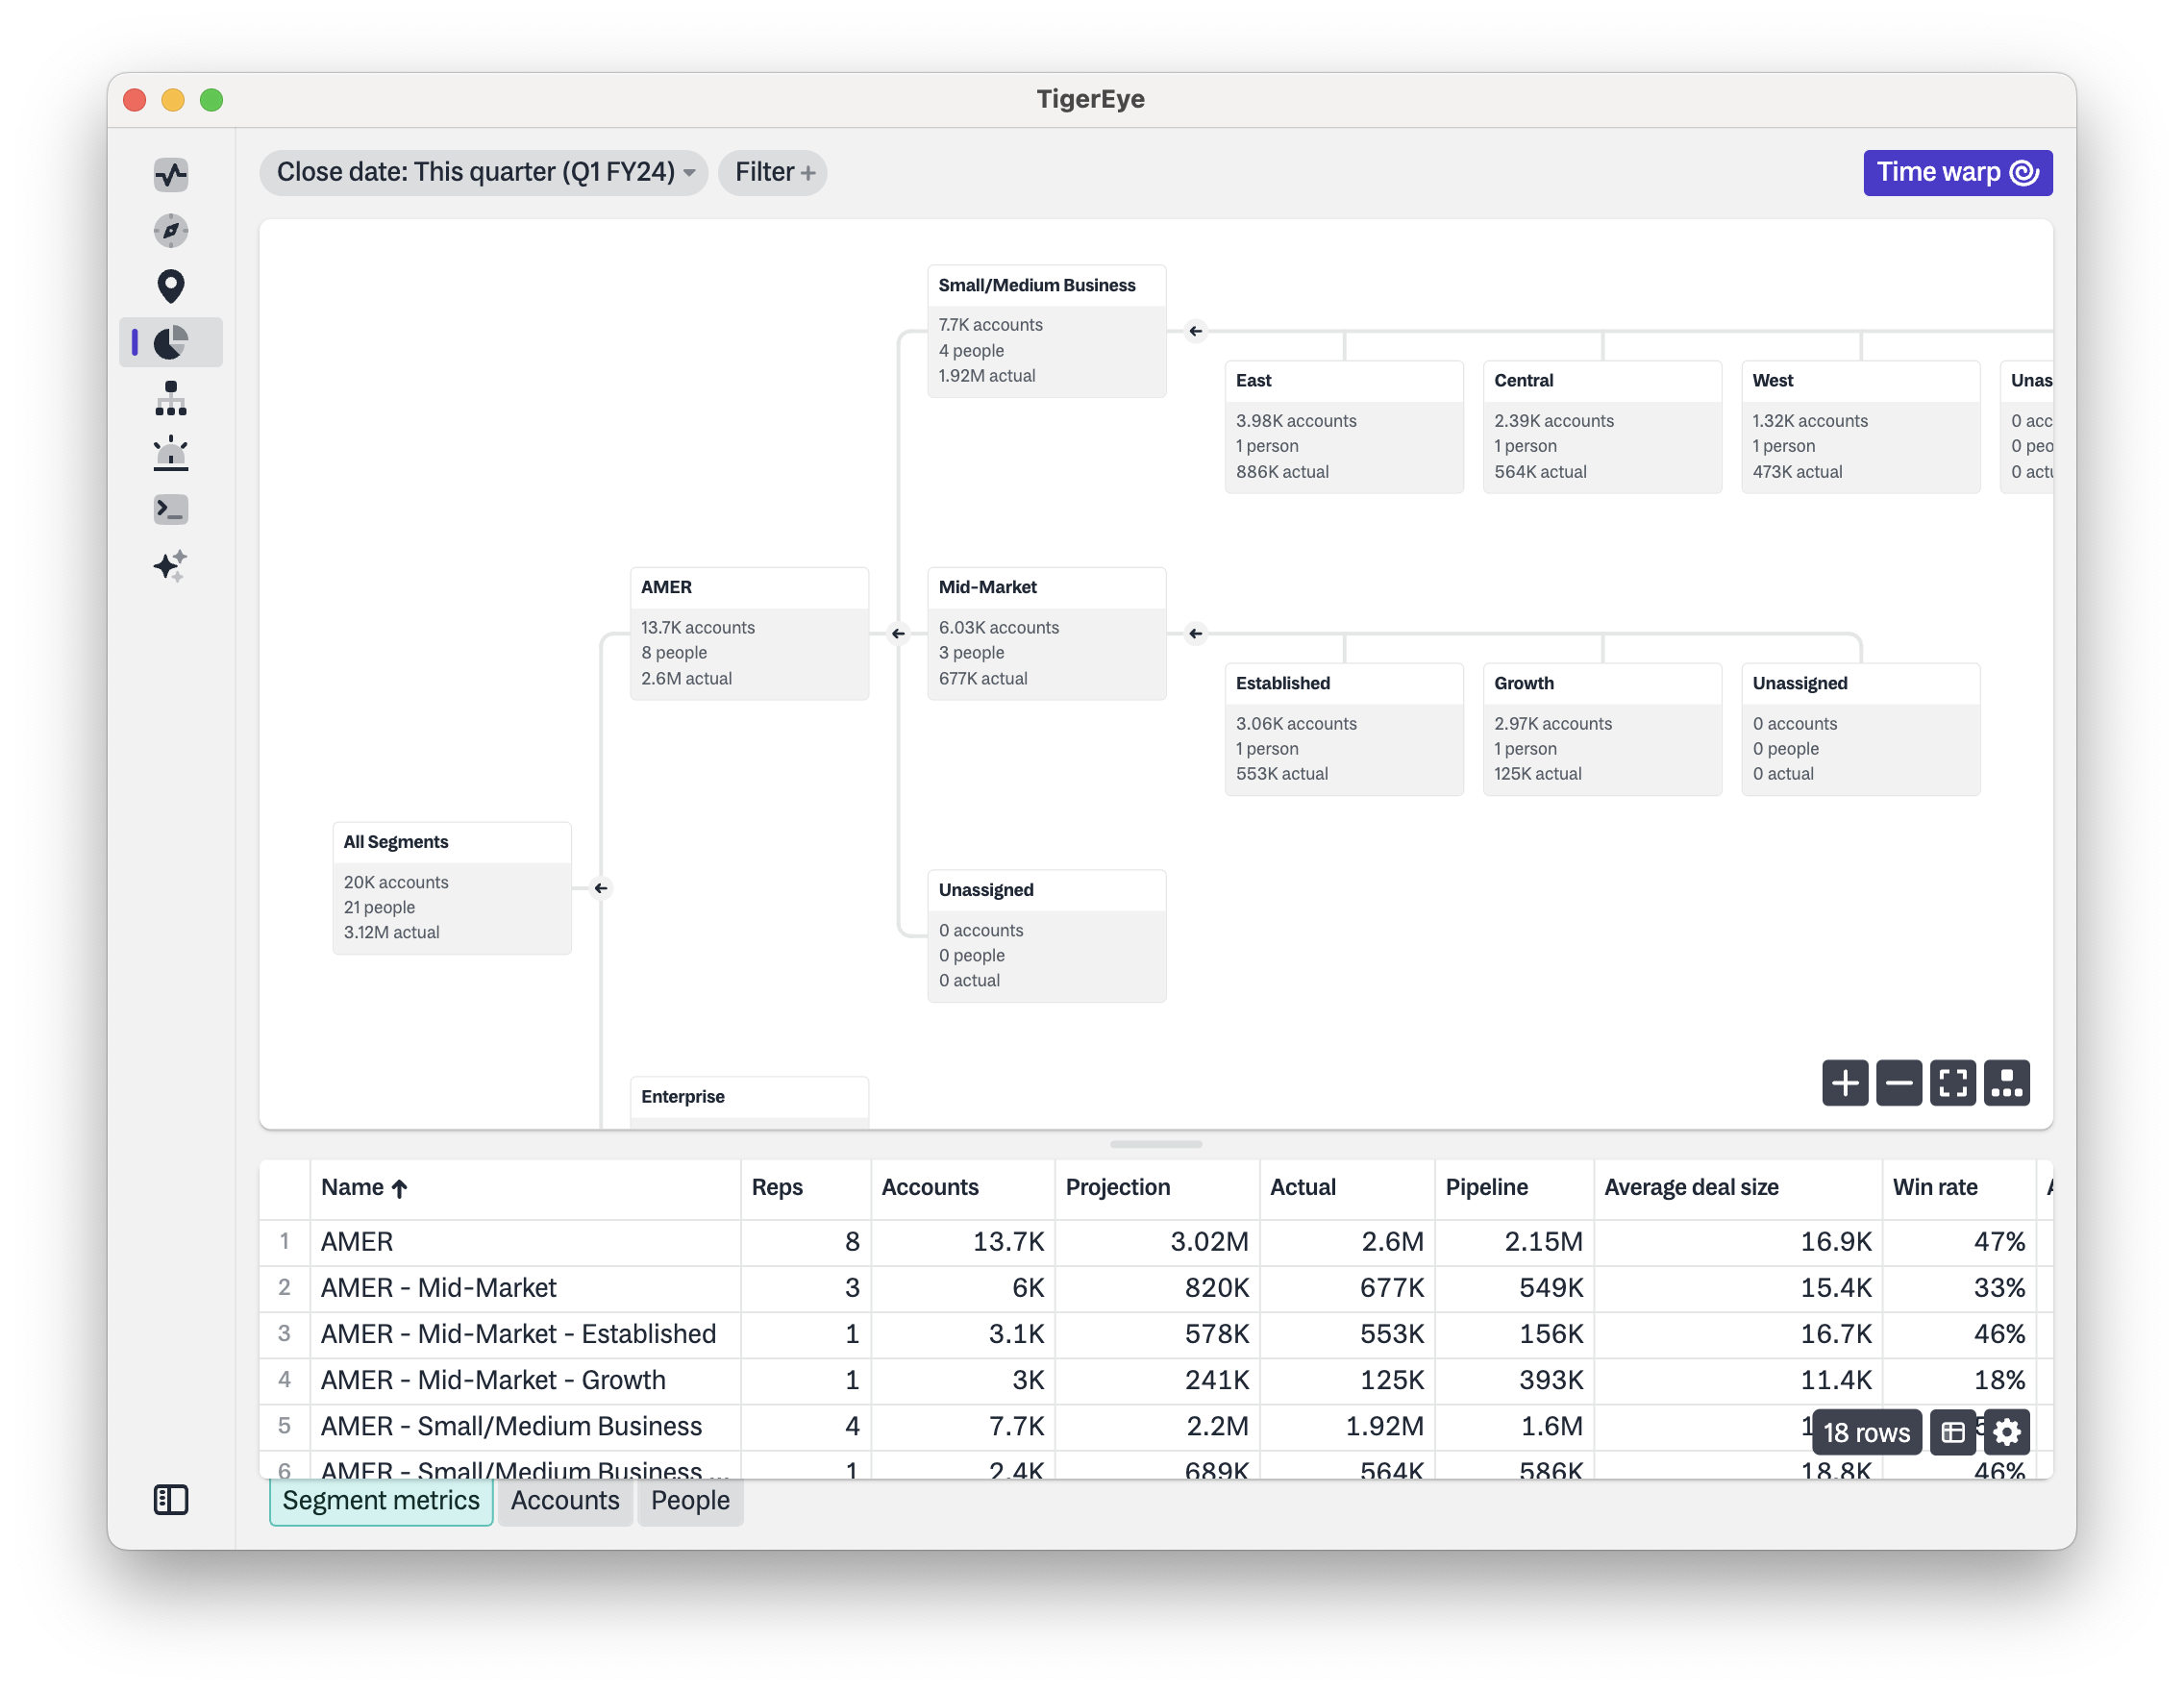
Task: Open the activity pulse sidebar icon
Action: [x=171, y=175]
